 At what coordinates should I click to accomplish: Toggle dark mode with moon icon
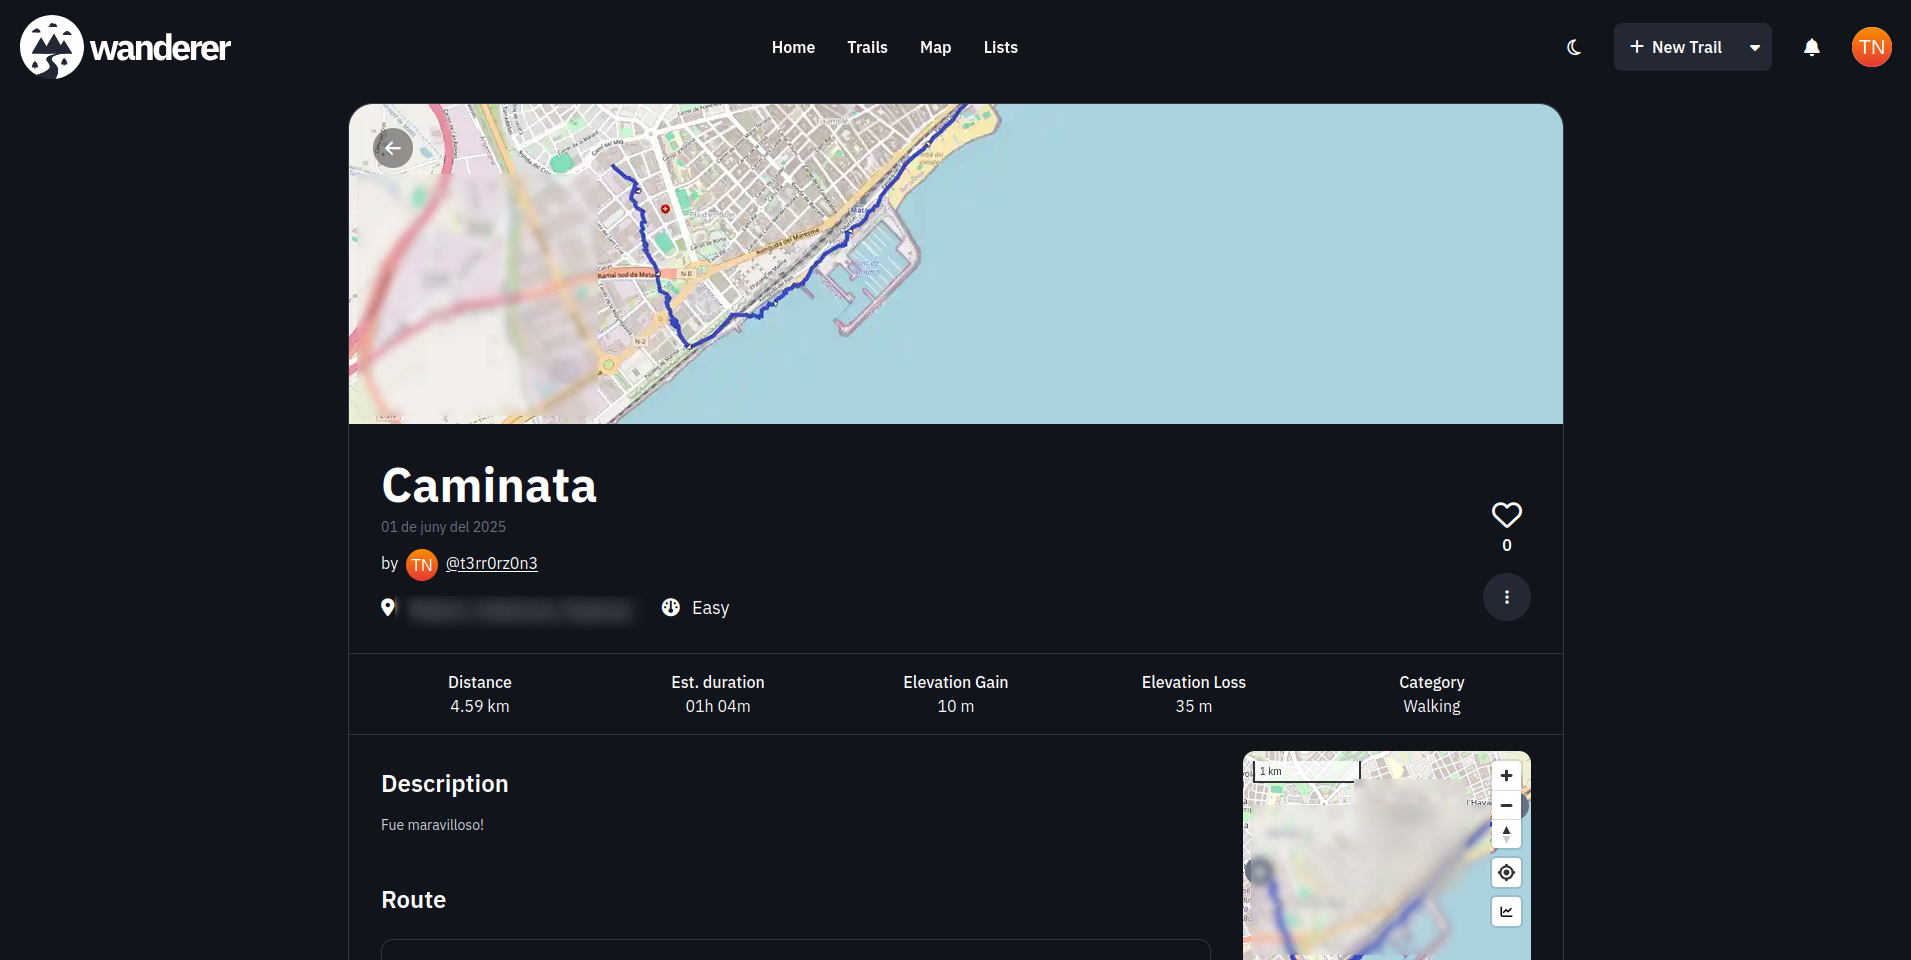tap(1574, 47)
